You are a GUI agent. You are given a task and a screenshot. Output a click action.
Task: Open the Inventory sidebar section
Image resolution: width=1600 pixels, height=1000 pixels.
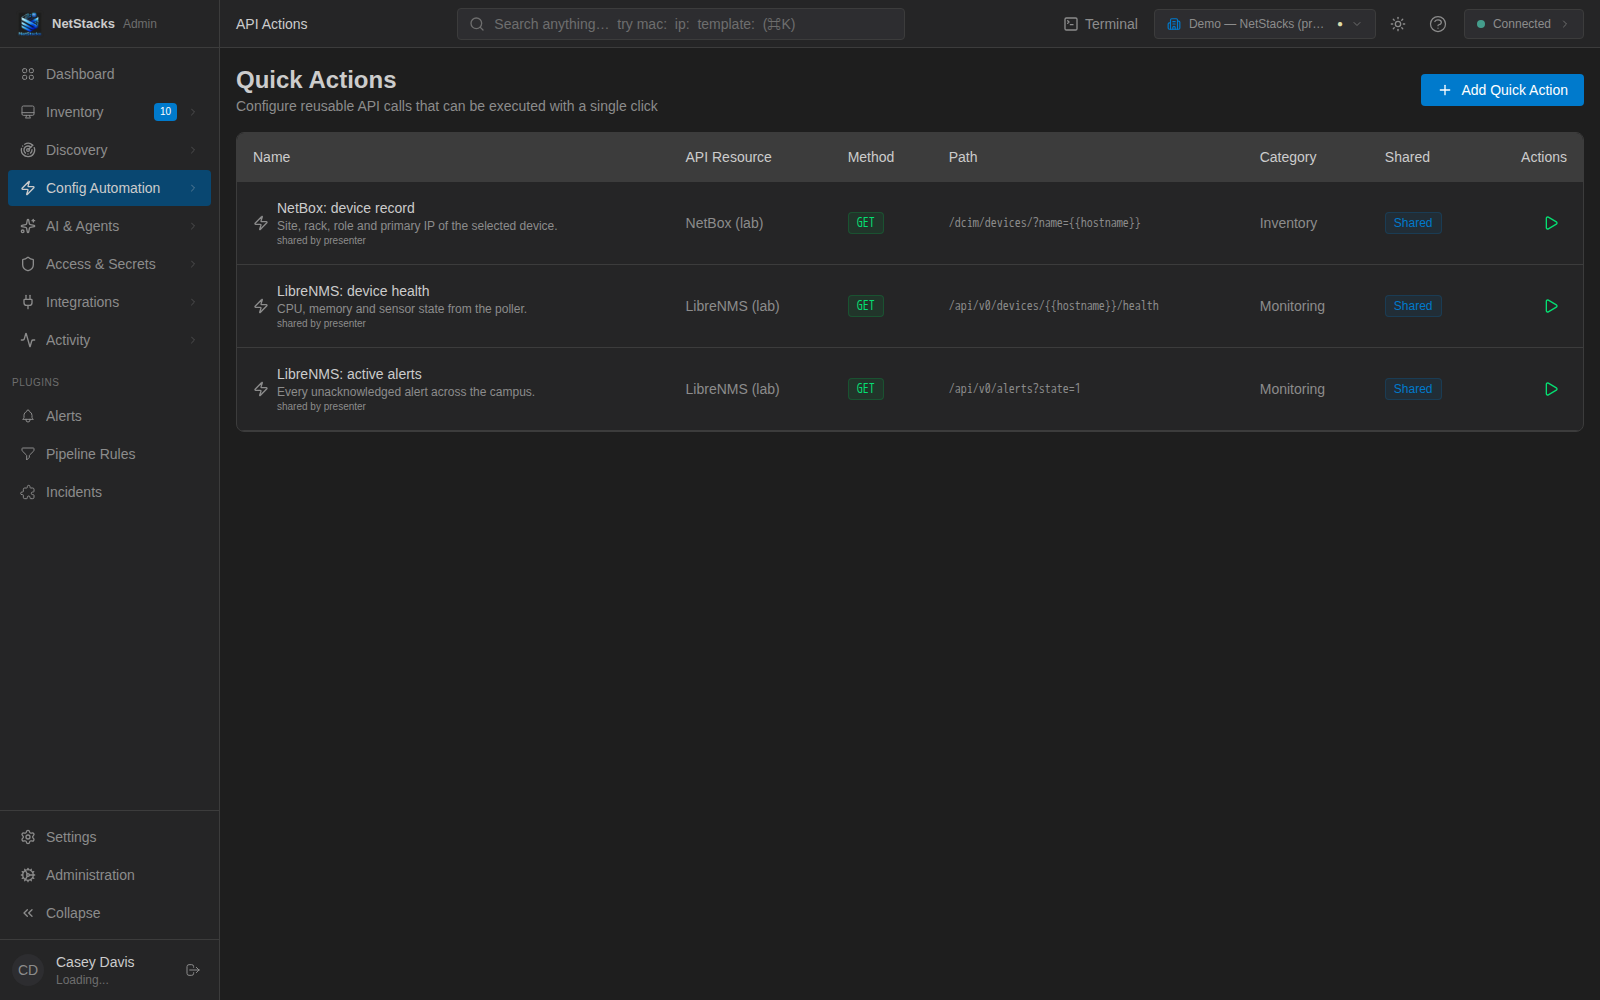[110, 112]
